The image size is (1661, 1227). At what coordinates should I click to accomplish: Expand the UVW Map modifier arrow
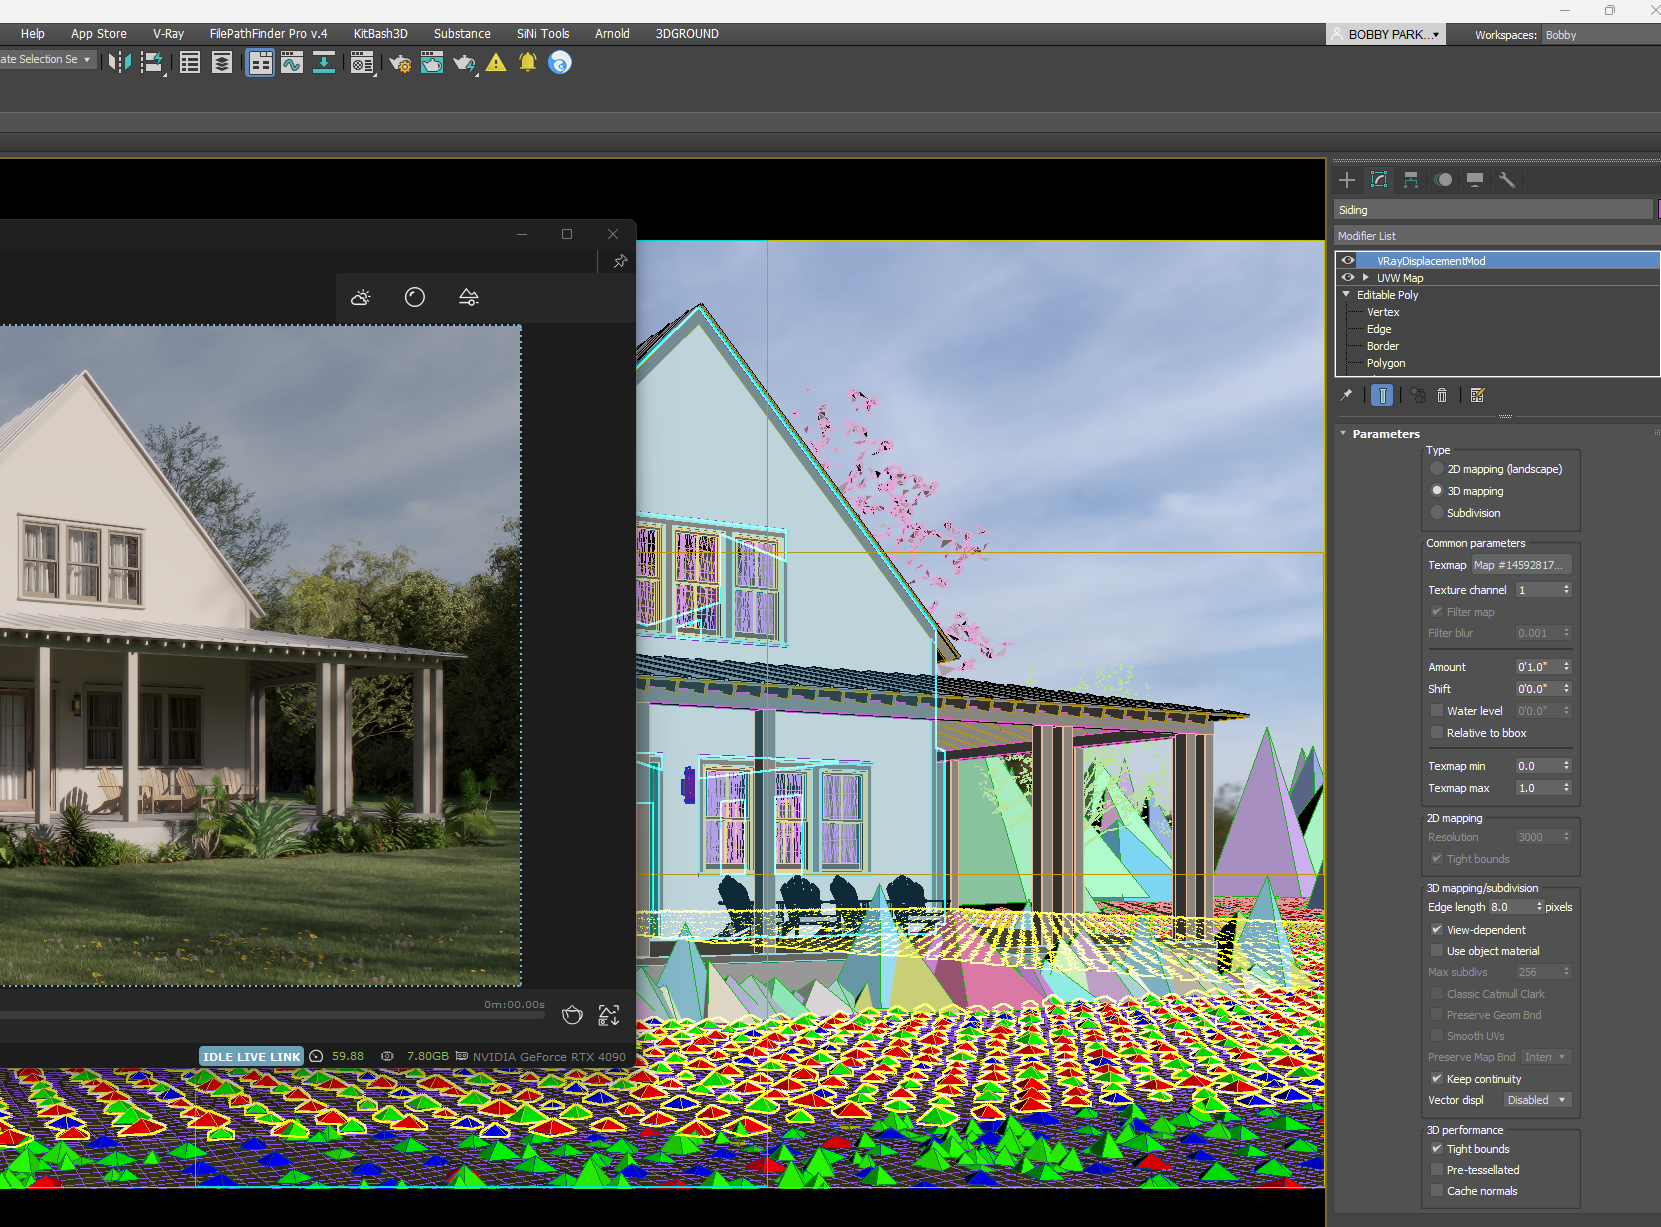click(x=1365, y=277)
